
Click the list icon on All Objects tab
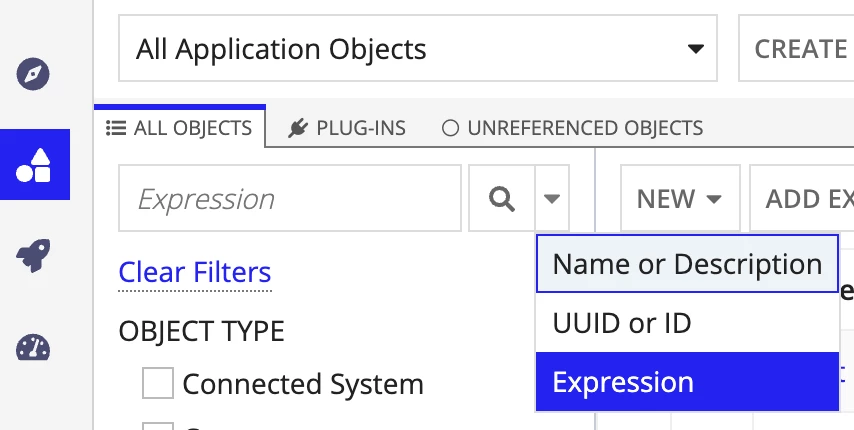tap(116, 128)
